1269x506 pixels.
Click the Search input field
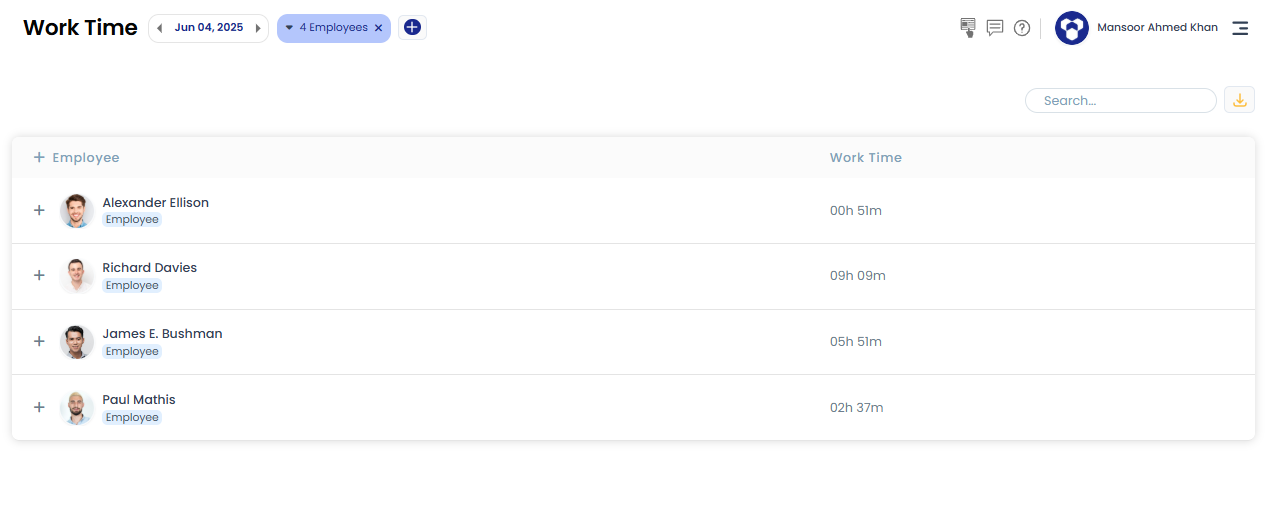pyautogui.click(x=1121, y=100)
